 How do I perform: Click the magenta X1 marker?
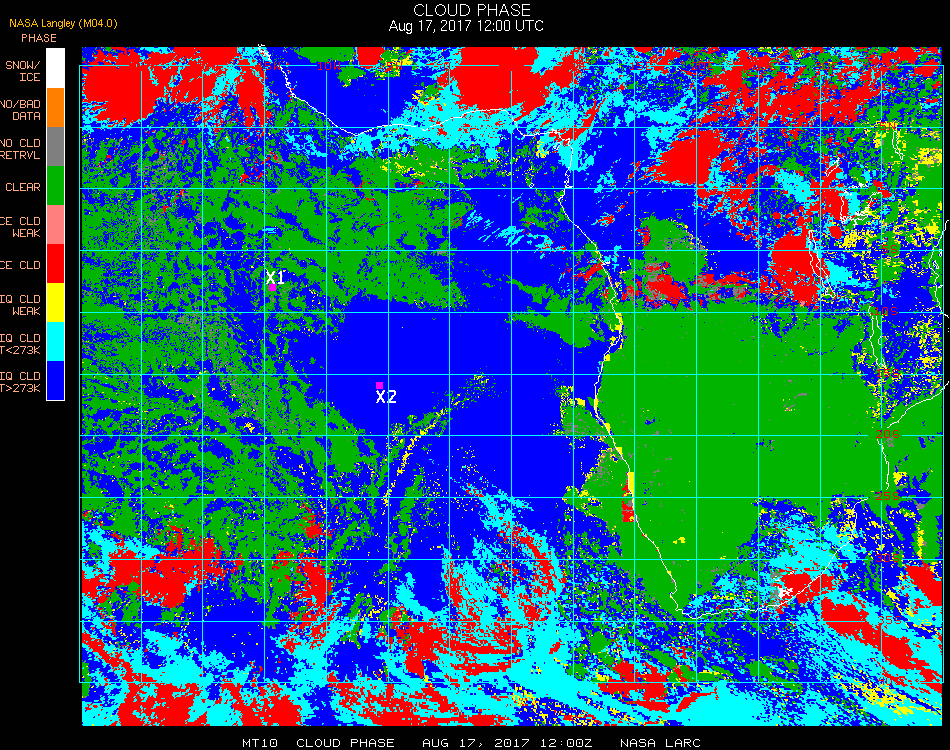273,287
